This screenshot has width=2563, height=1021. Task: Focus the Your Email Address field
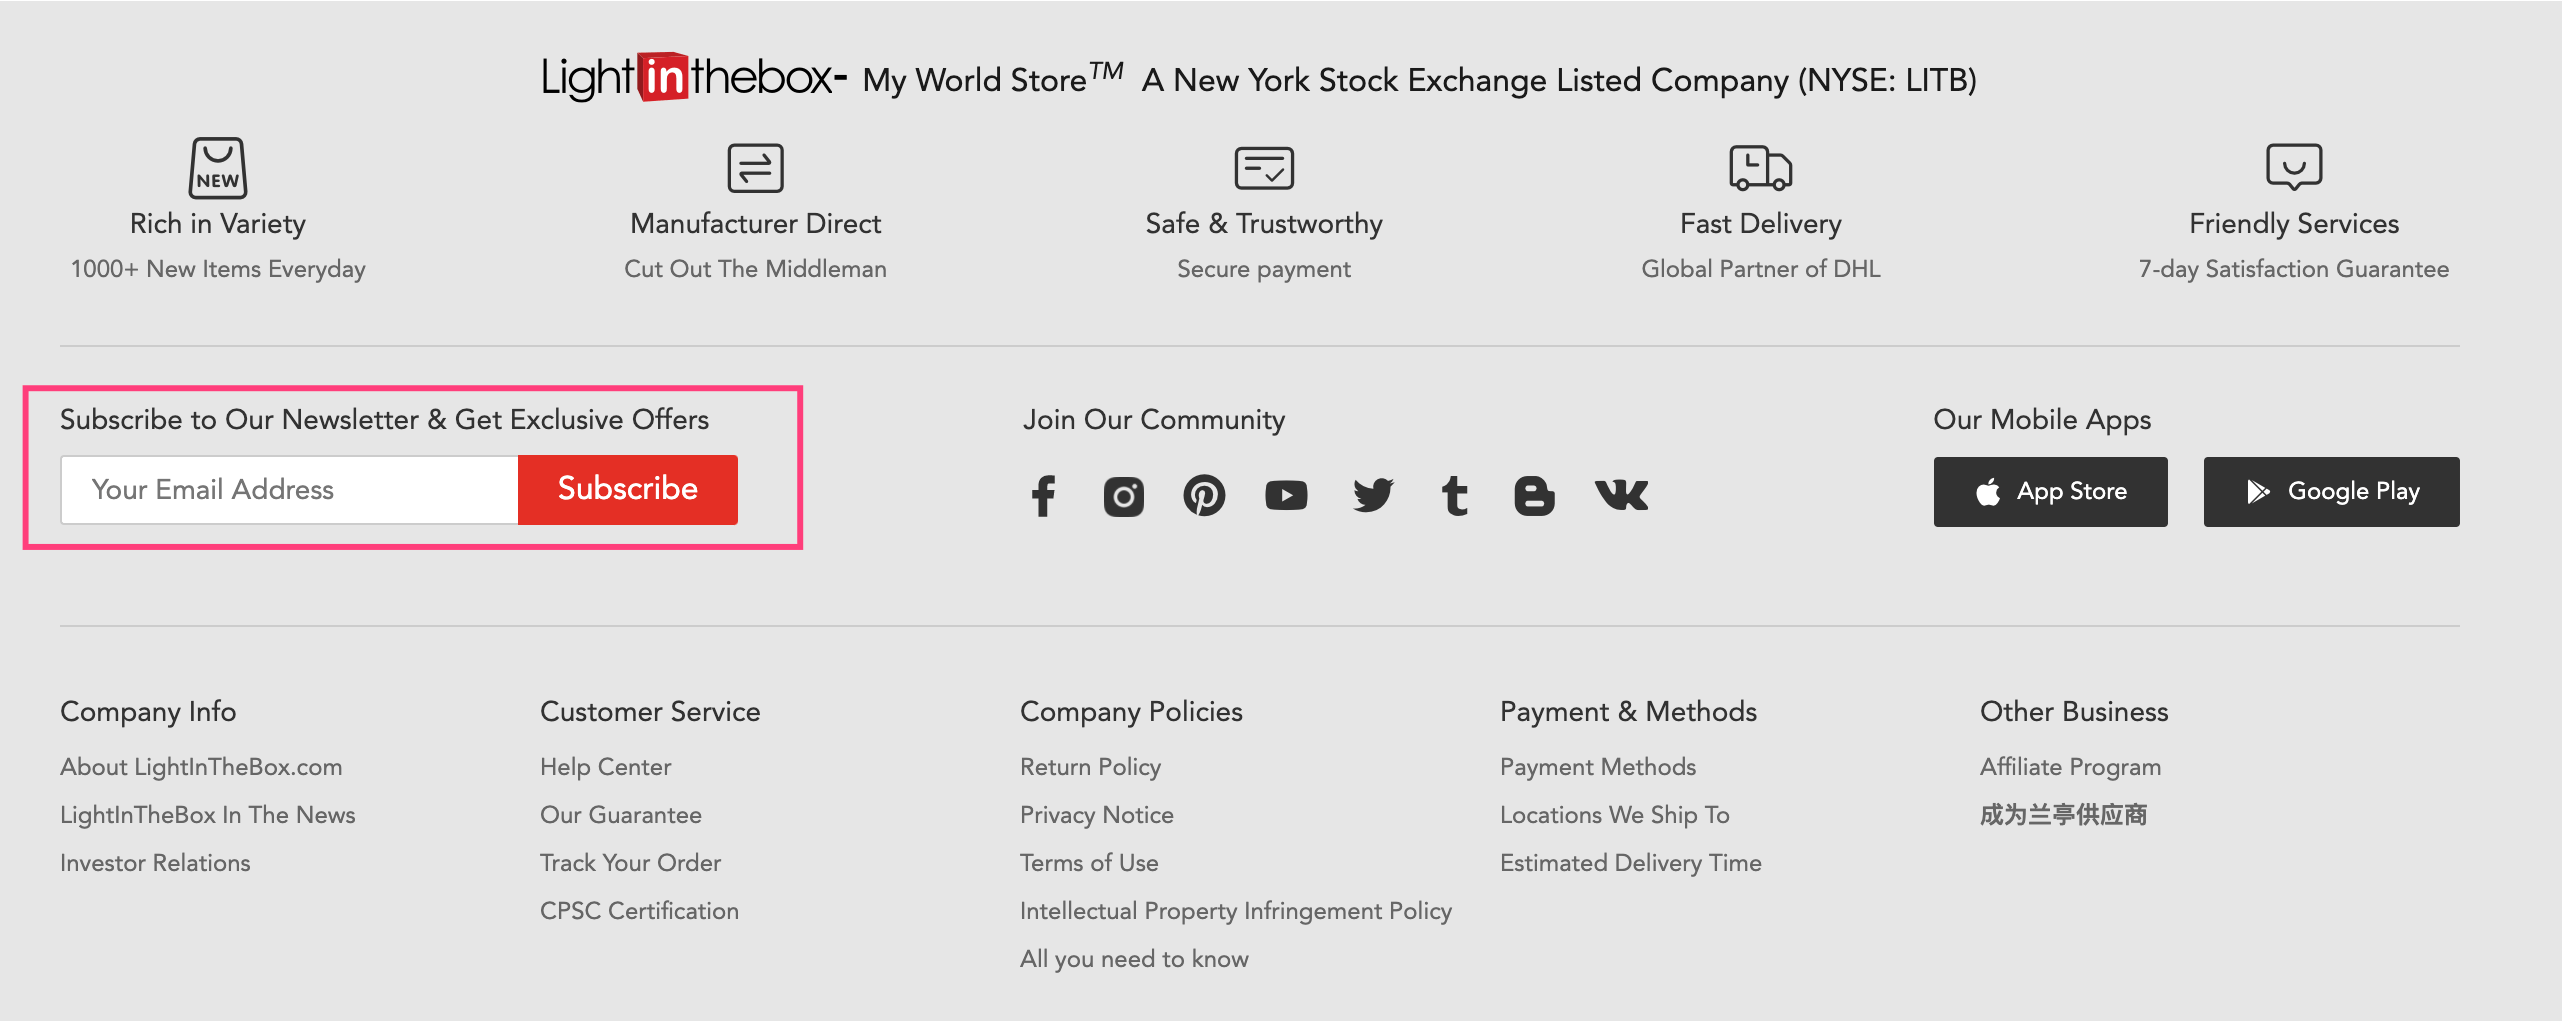(290, 490)
